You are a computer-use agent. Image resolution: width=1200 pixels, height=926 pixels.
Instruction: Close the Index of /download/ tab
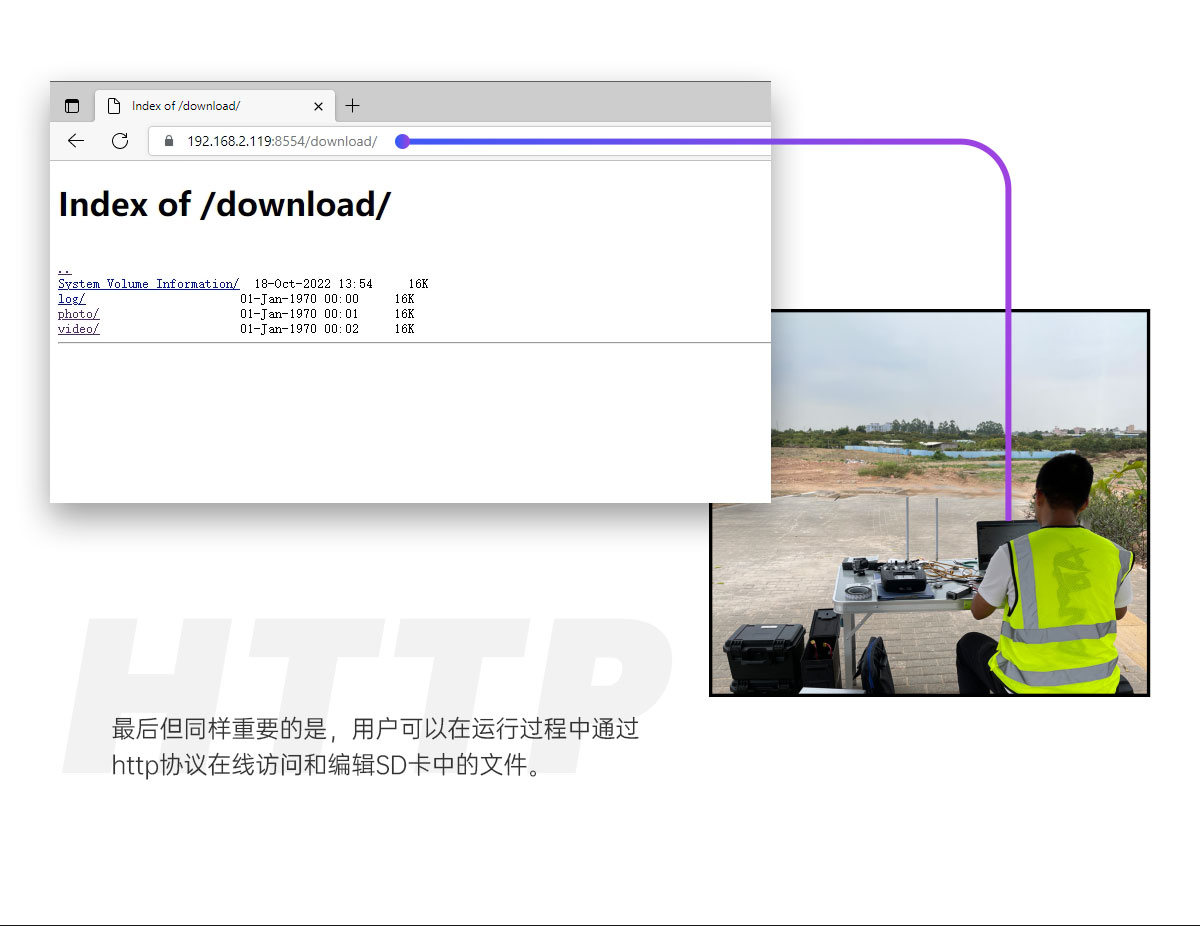click(318, 106)
